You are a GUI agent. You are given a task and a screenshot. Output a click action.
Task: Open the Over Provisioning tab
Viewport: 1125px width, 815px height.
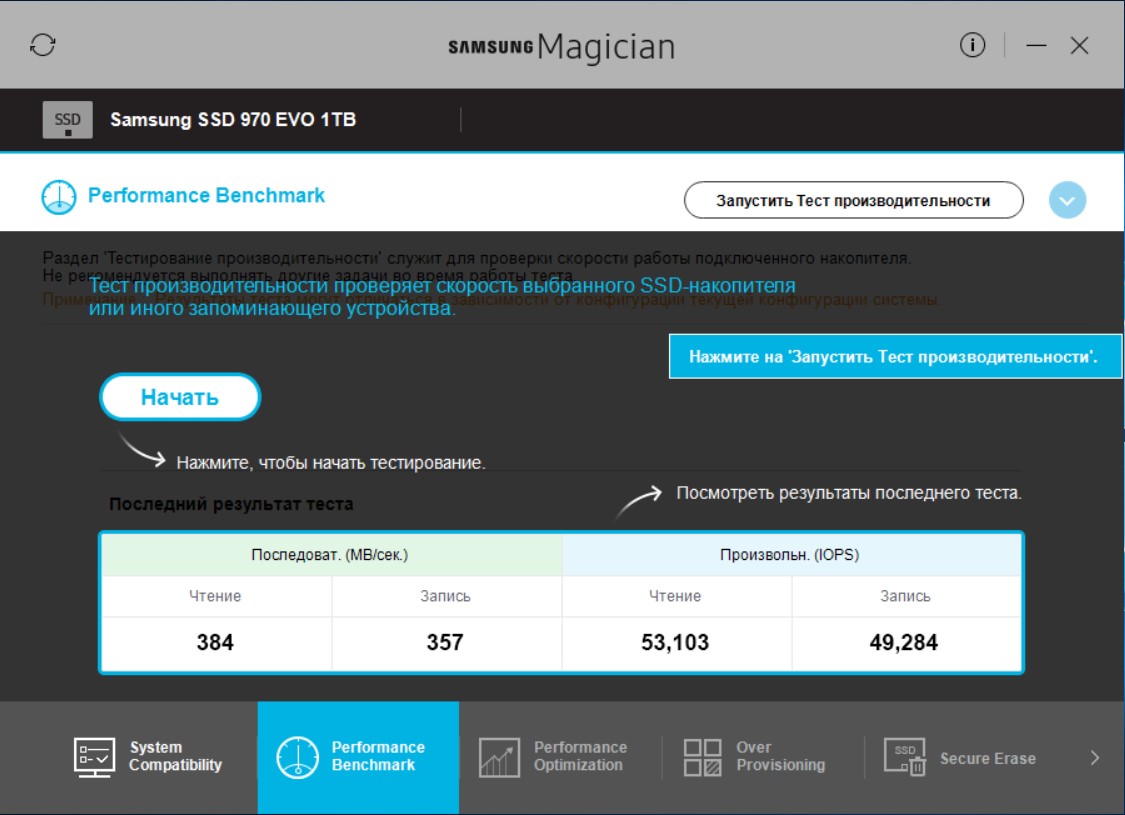click(762, 757)
